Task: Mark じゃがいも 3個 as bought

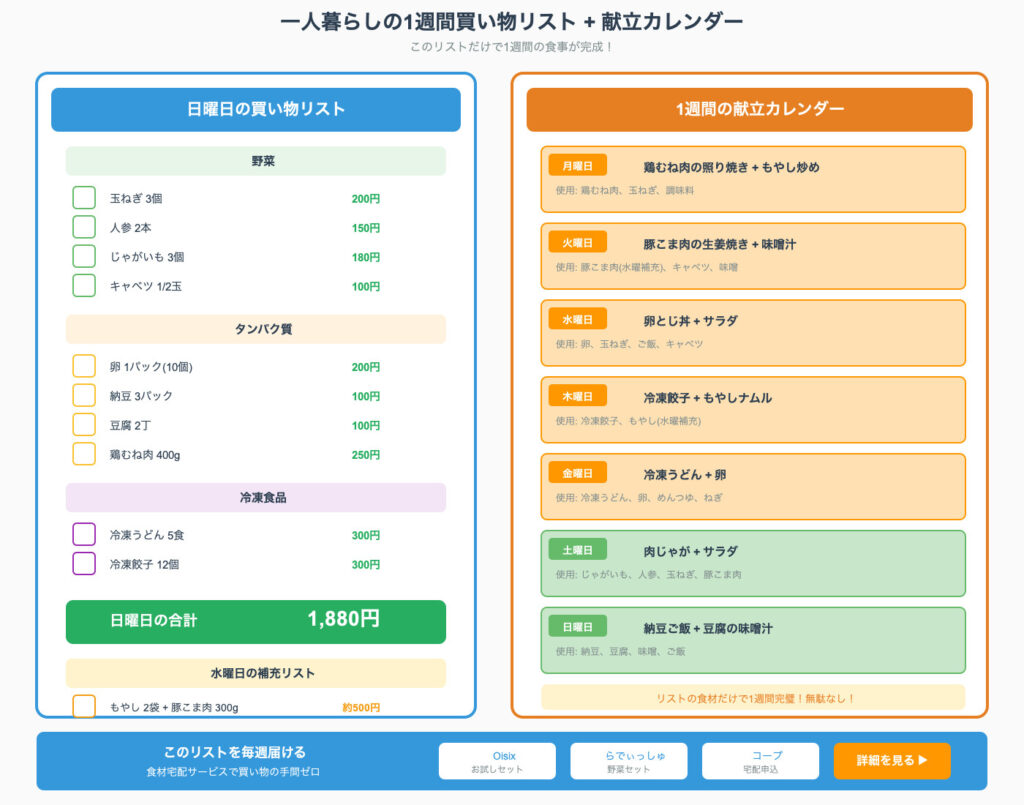Action: pos(84,256)
